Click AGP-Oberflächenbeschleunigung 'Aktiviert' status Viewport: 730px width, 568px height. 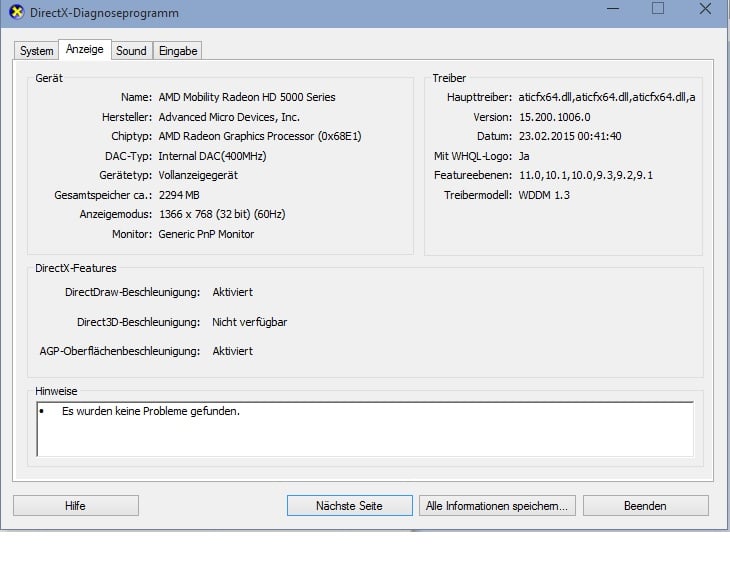(x=232, y=351)
